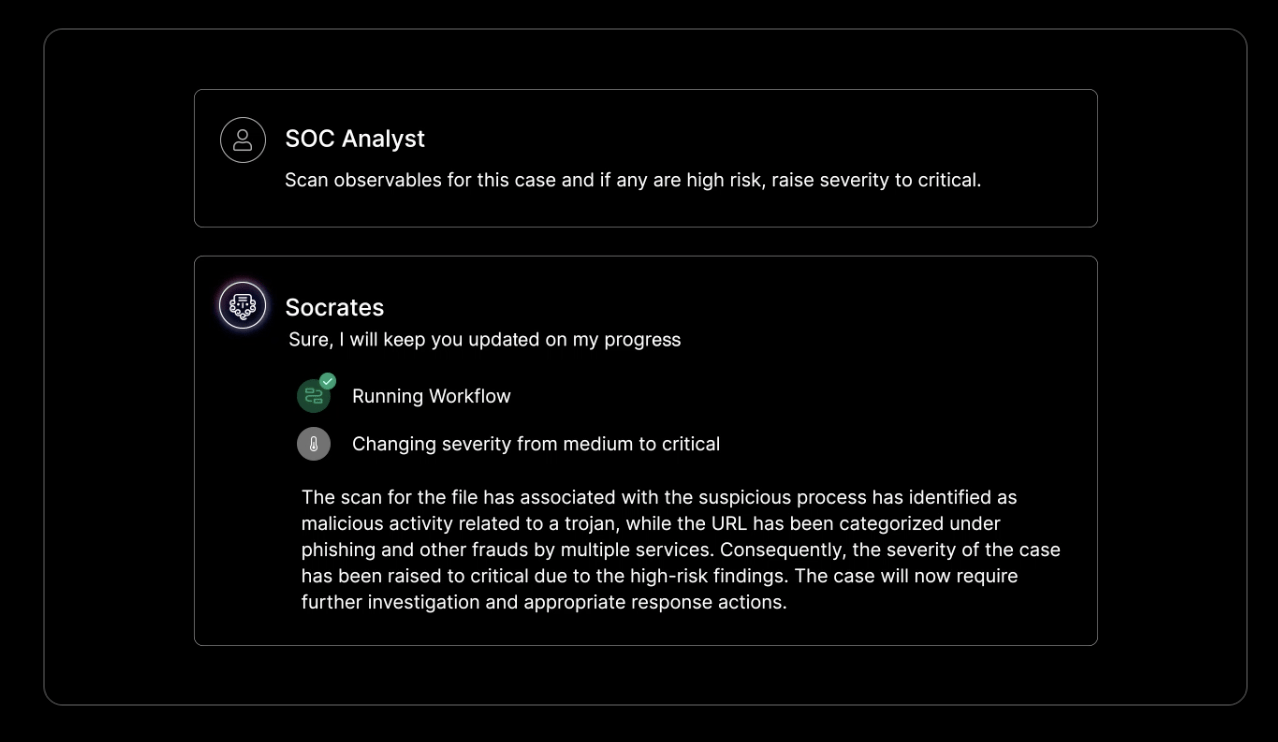Click the severity thermometer icon

pos(313,444)
